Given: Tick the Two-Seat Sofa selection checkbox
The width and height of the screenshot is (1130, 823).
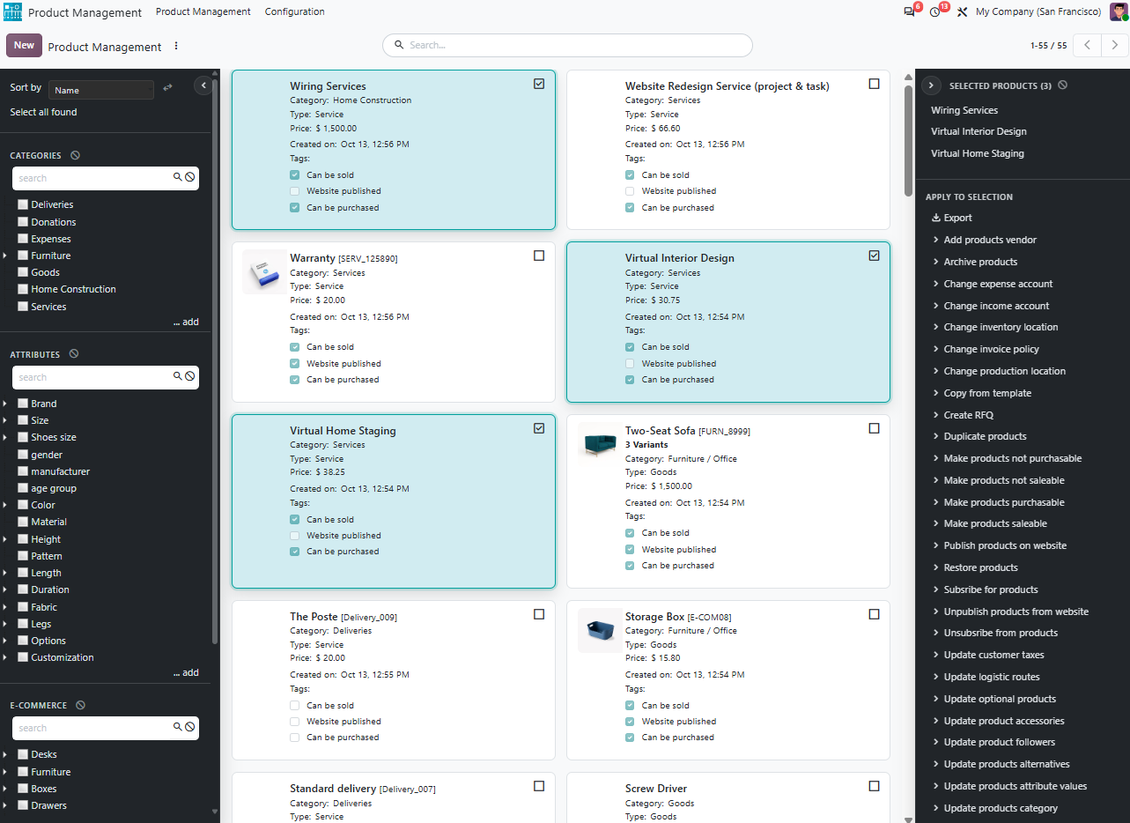Looking at the screenshot, I should (874, 429).
